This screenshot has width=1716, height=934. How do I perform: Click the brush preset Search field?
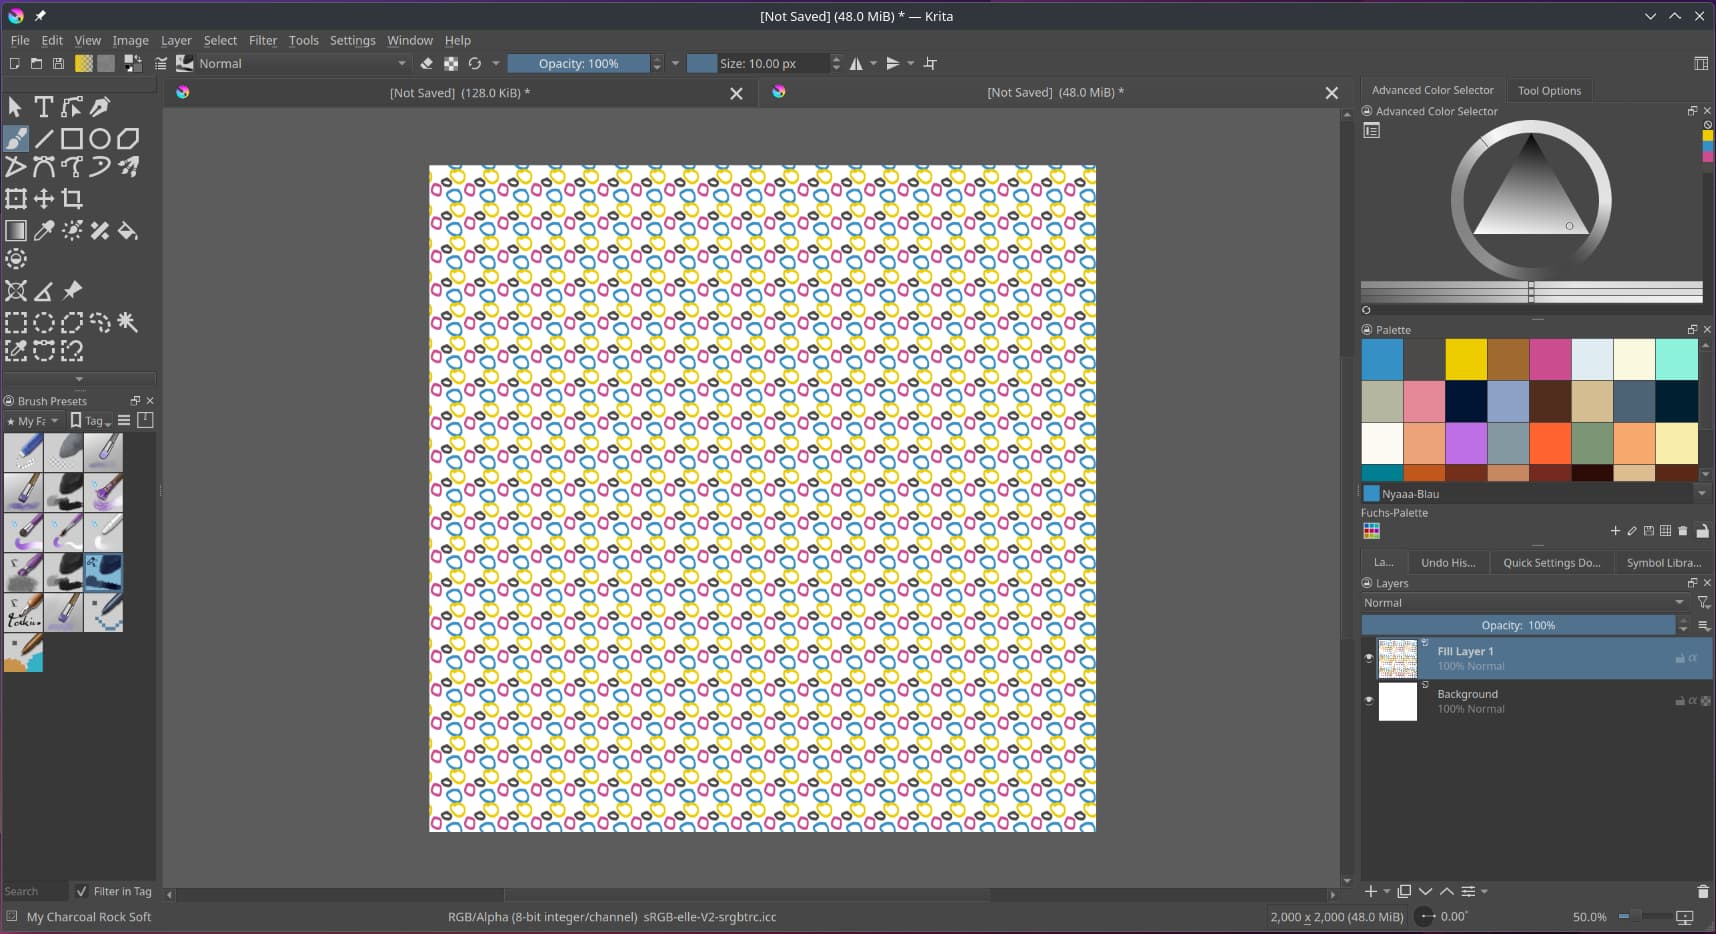click(34, 891)
